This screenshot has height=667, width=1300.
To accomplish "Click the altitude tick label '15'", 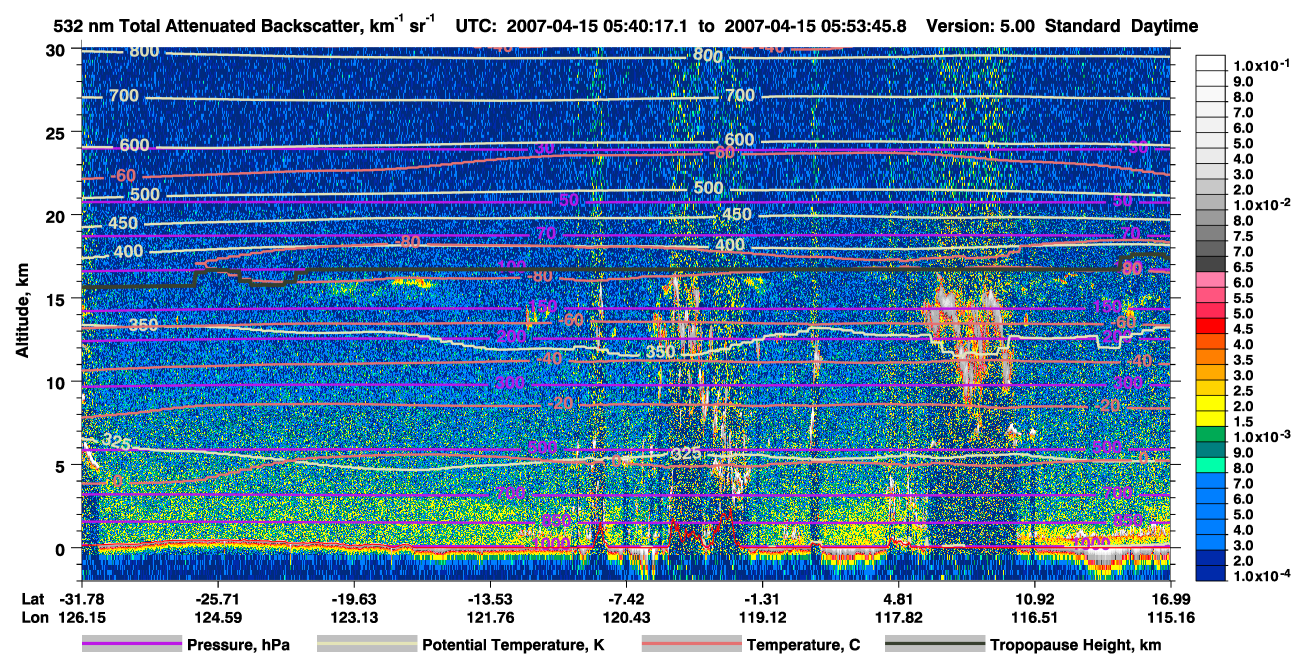I will 58,298.
